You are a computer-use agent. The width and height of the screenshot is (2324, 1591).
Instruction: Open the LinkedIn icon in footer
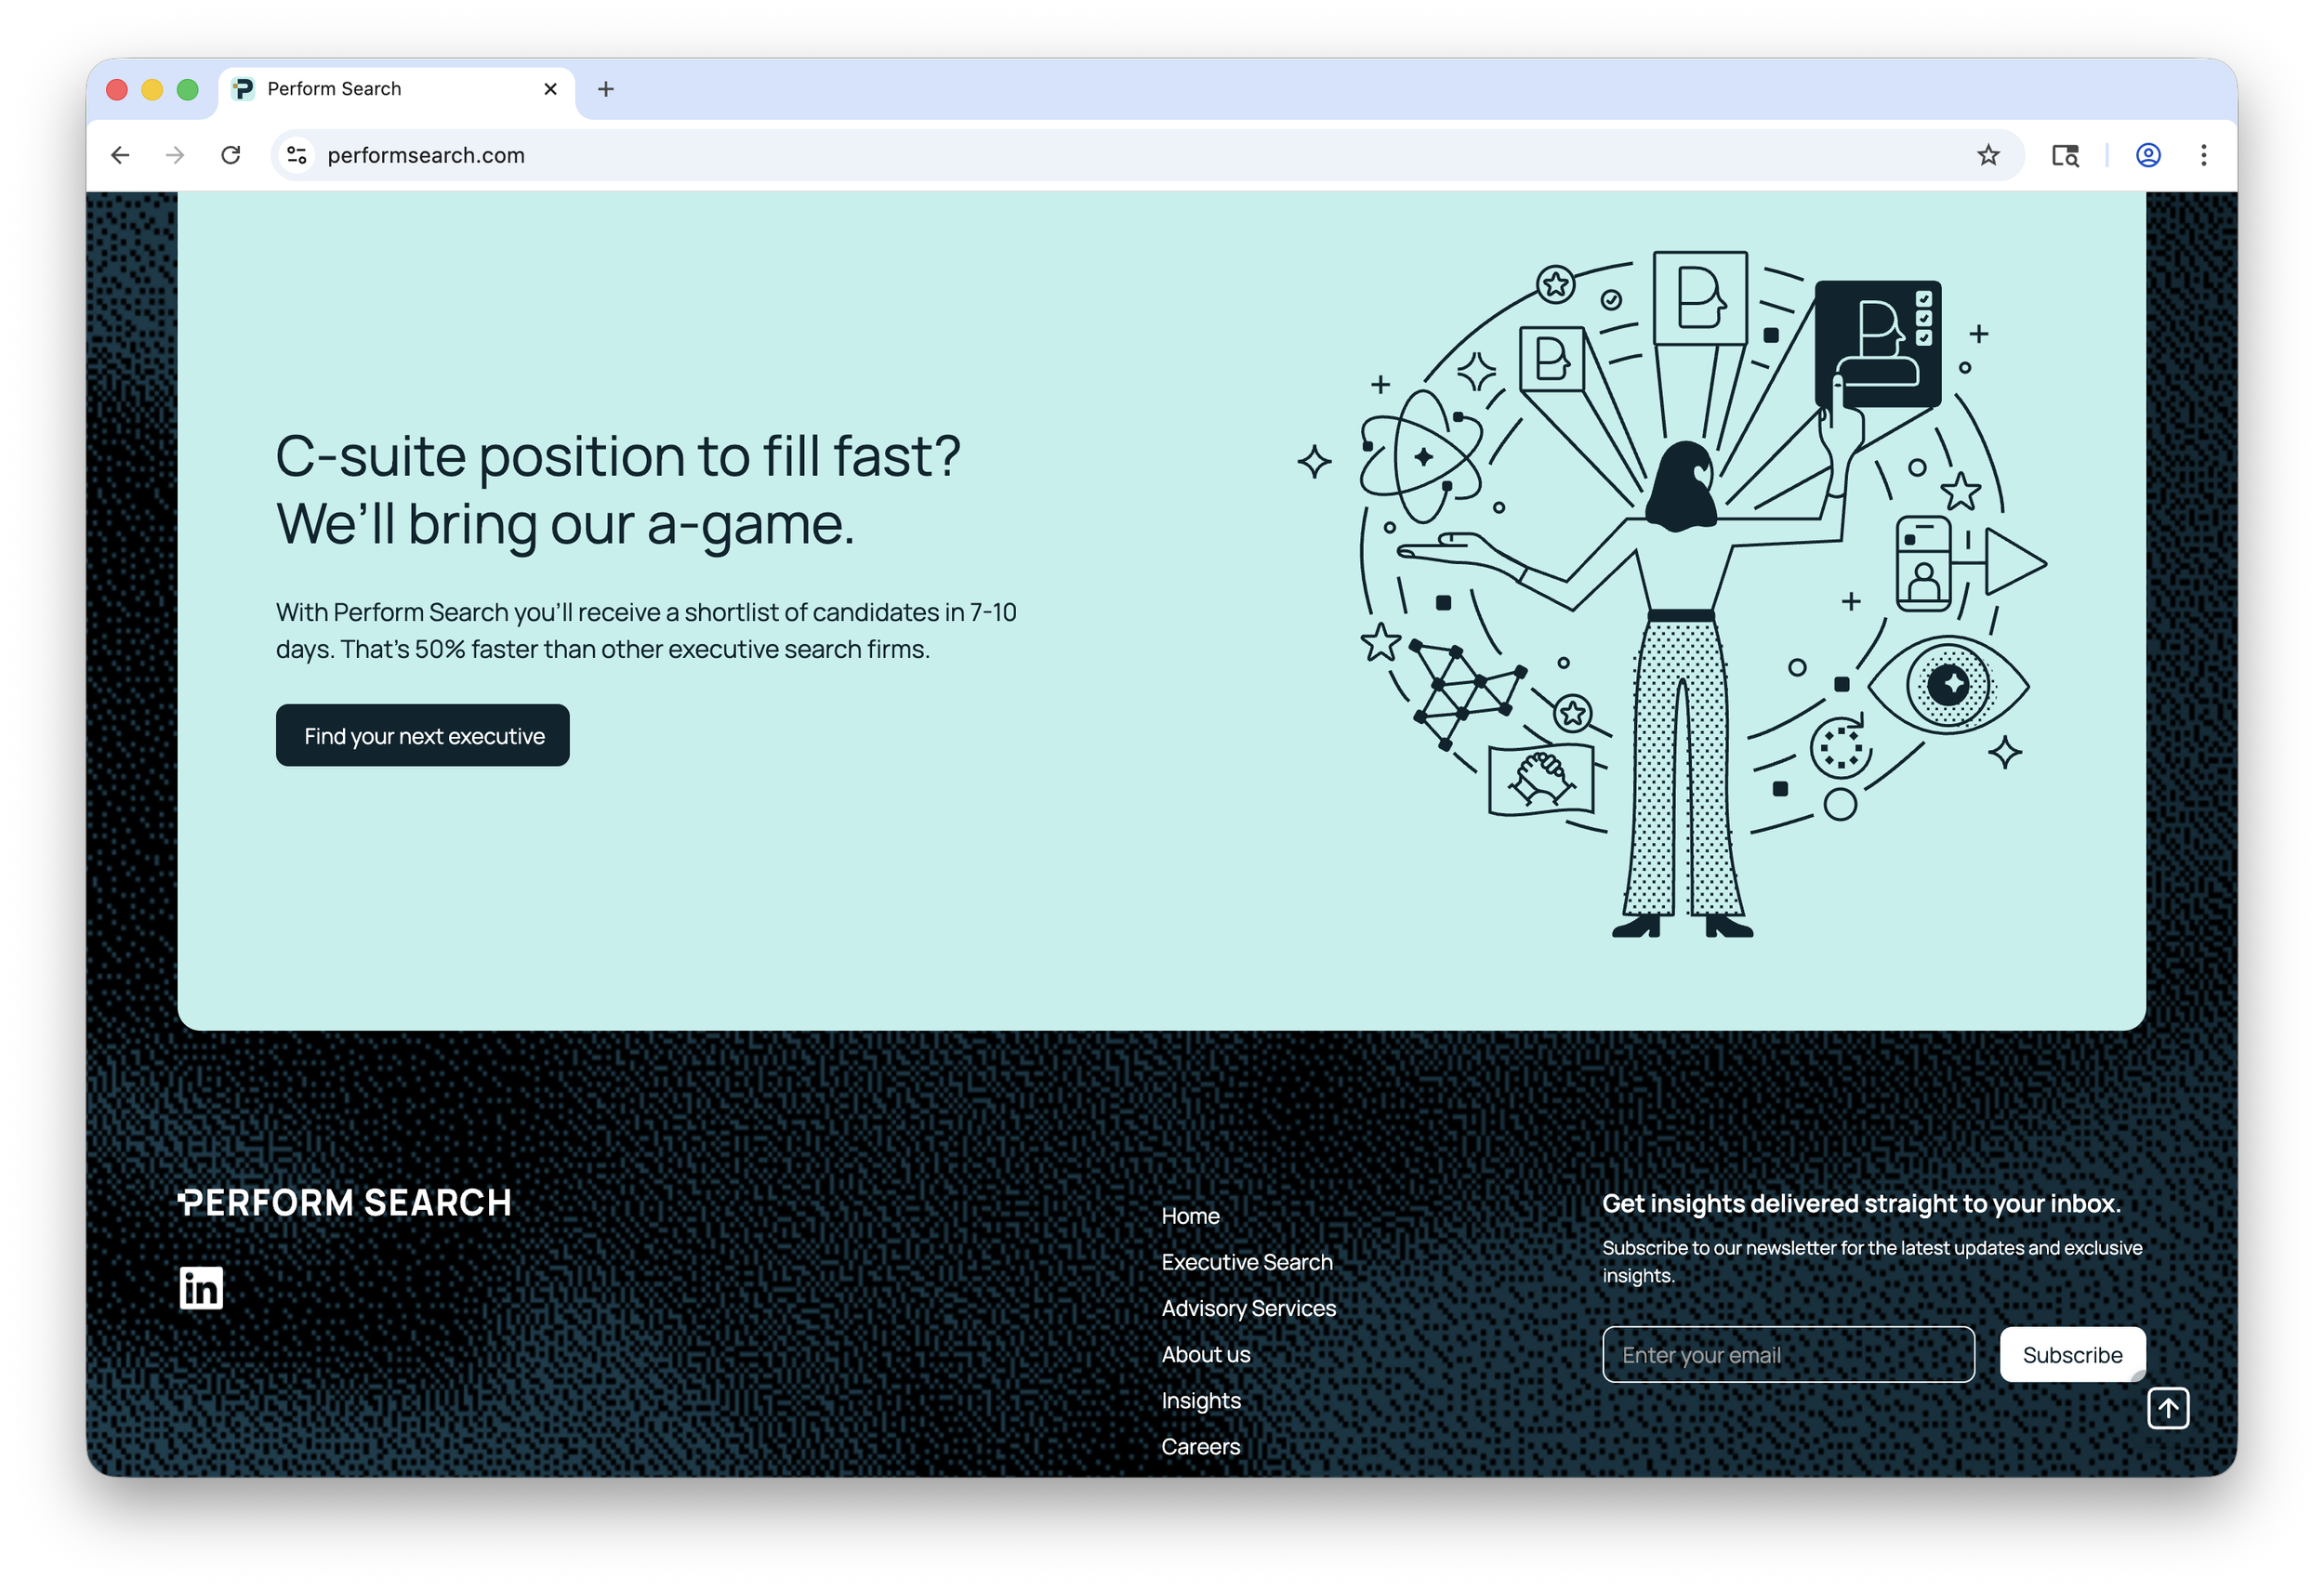coord(201,1287)
